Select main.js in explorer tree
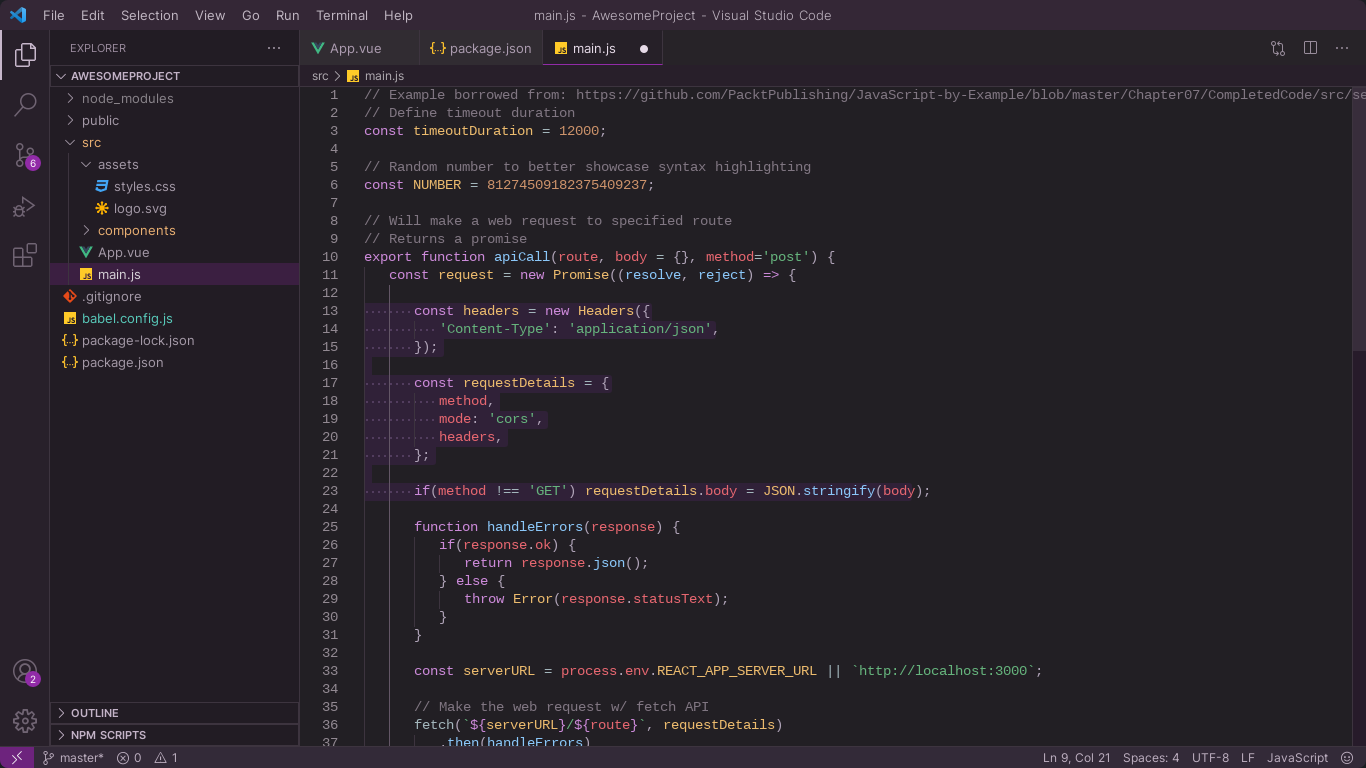1366x768 pixels. click(x=174, y=274)
